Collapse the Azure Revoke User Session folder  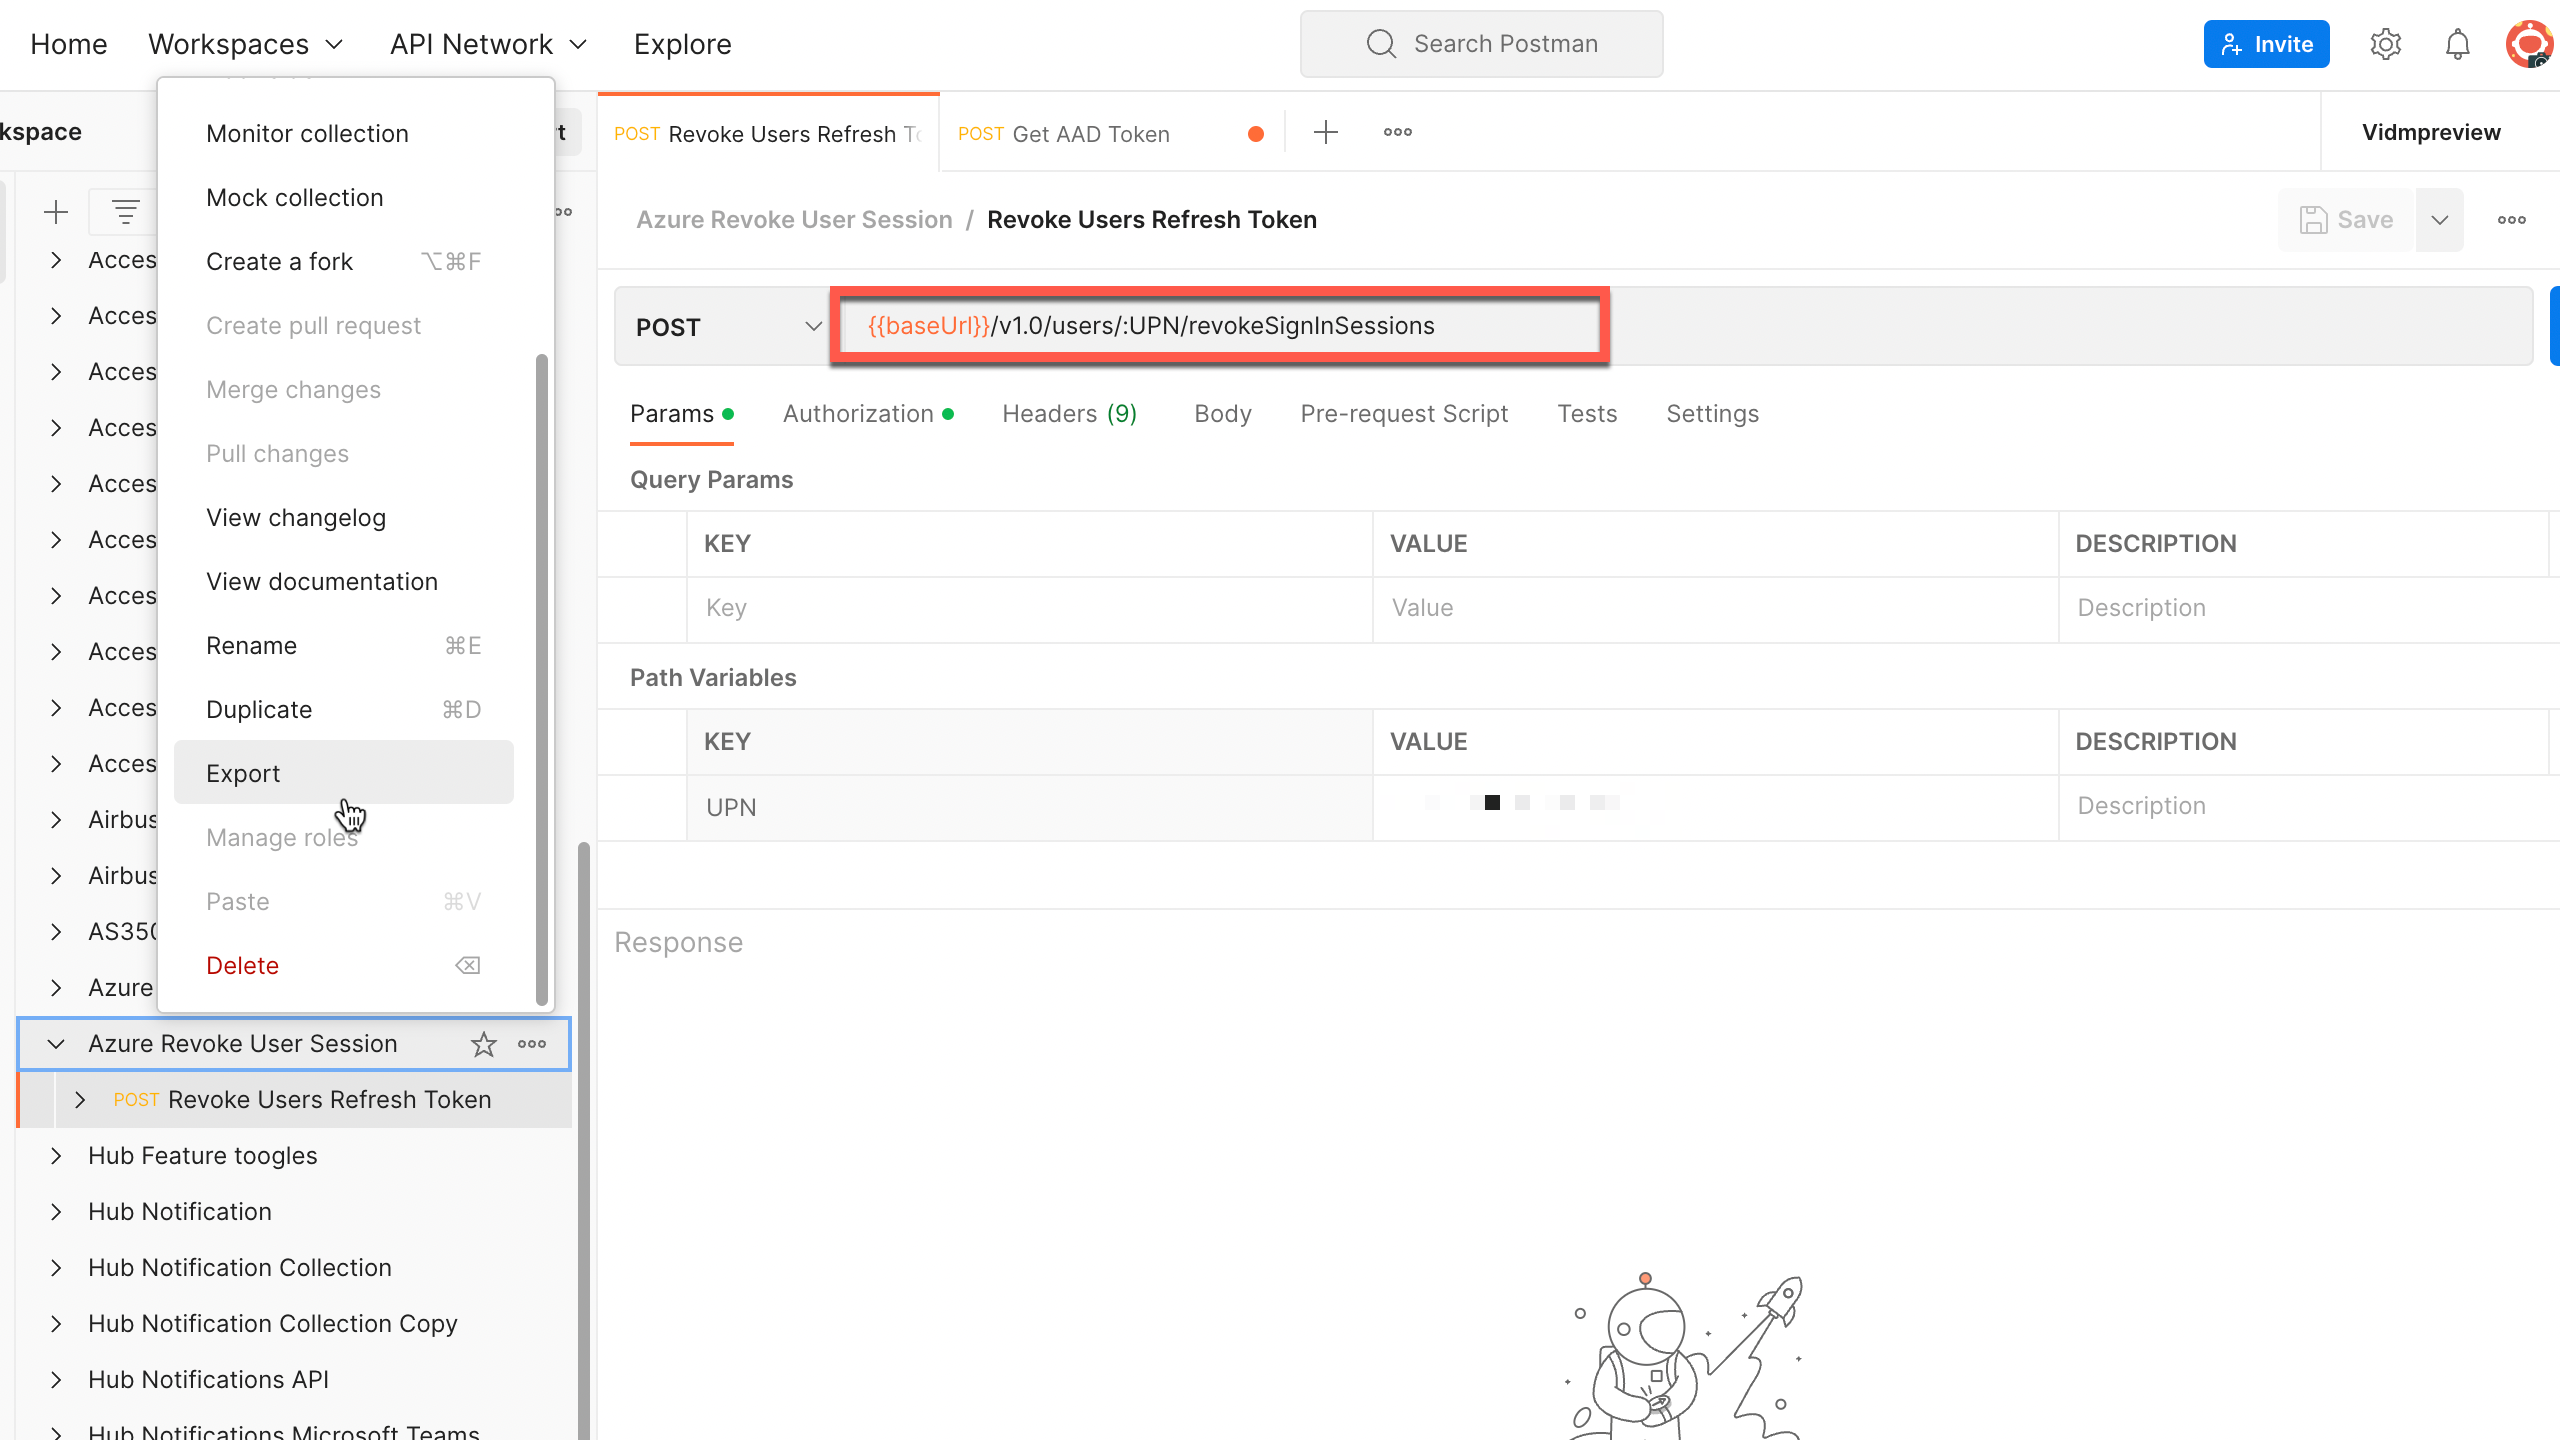(56, 1044)
